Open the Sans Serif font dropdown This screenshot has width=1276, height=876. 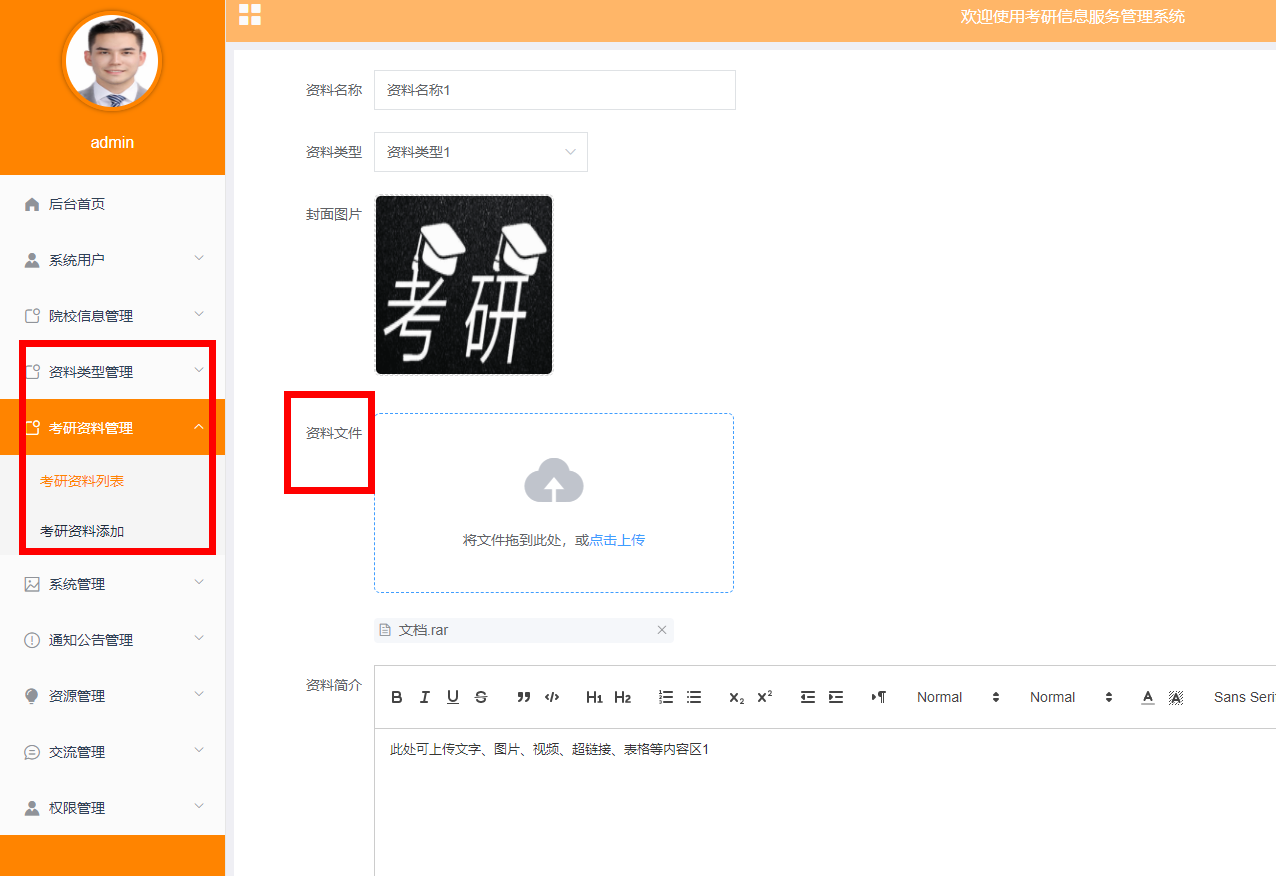(1243, 697)
